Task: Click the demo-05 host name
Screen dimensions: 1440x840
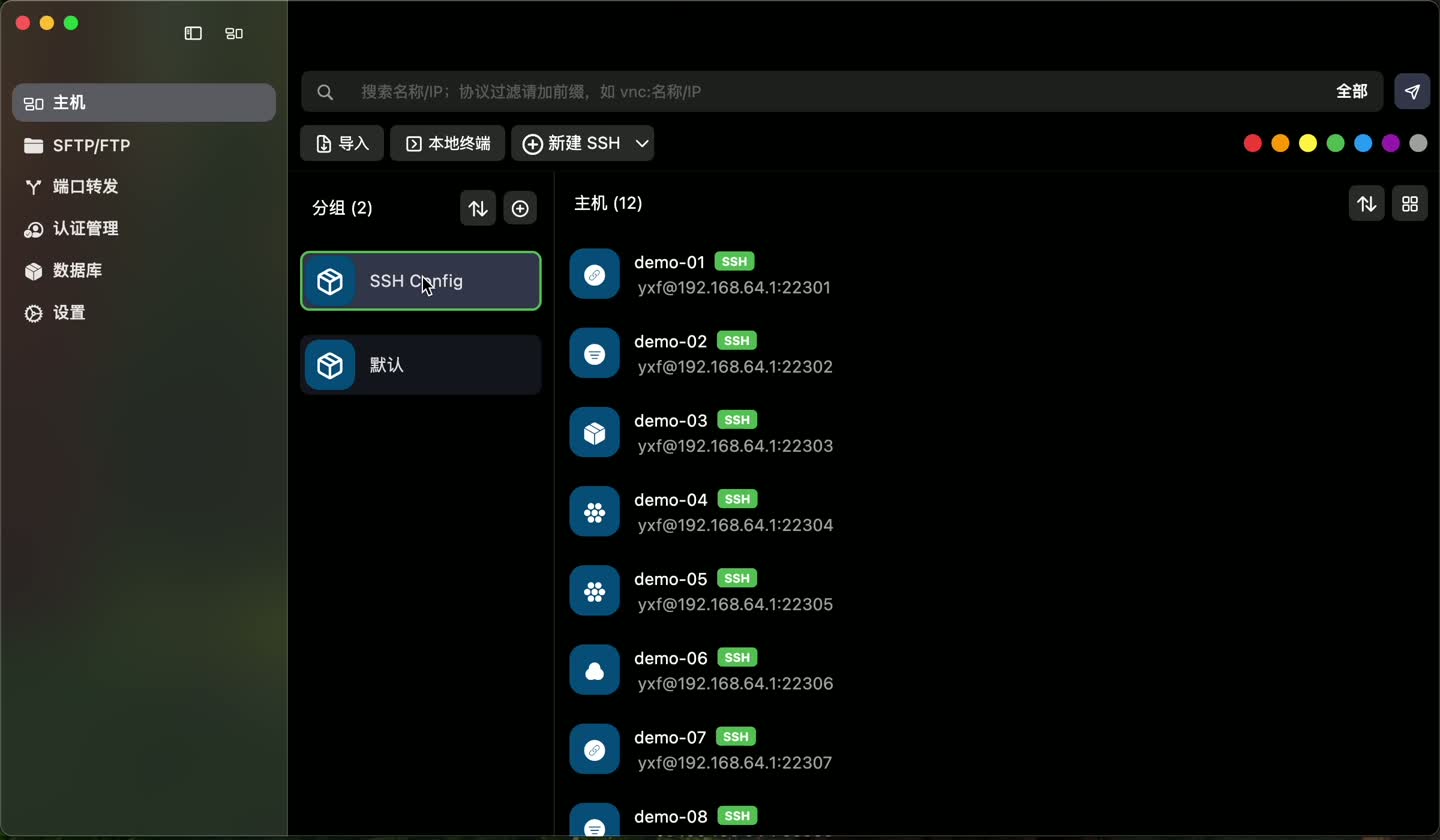Action: pos(671,579)
